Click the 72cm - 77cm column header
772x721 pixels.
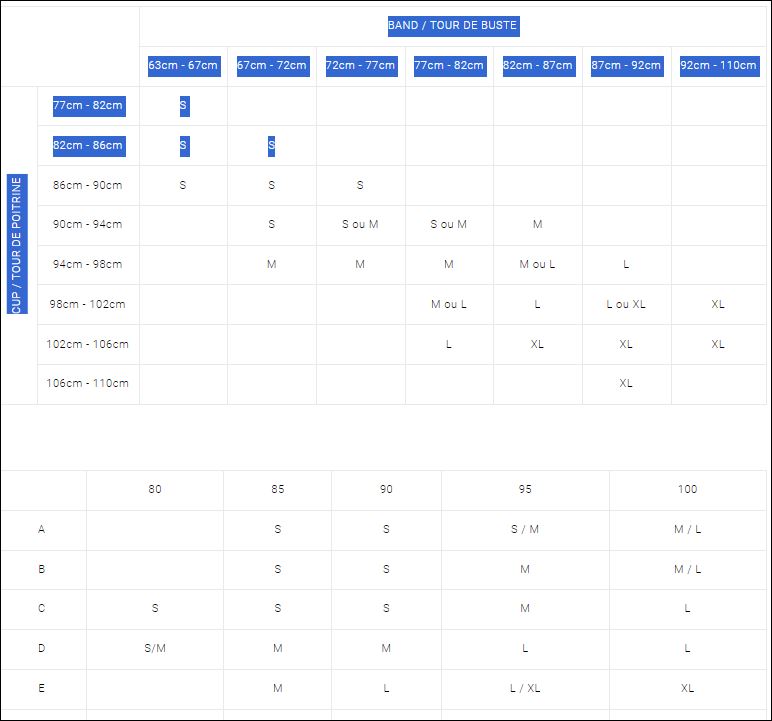click(360, 66)
